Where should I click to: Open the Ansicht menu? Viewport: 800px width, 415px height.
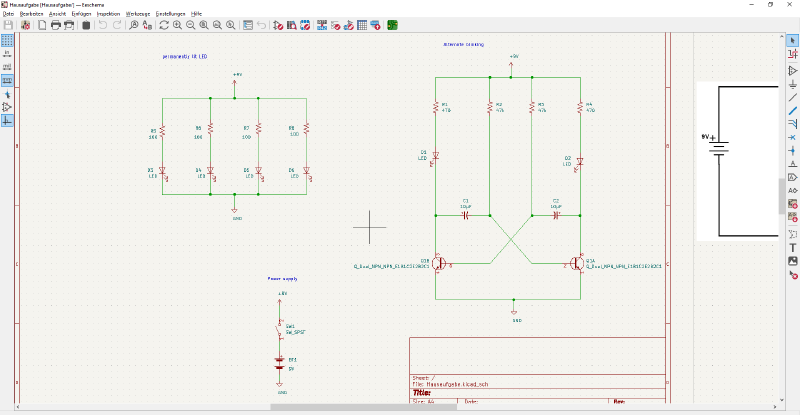58,14
